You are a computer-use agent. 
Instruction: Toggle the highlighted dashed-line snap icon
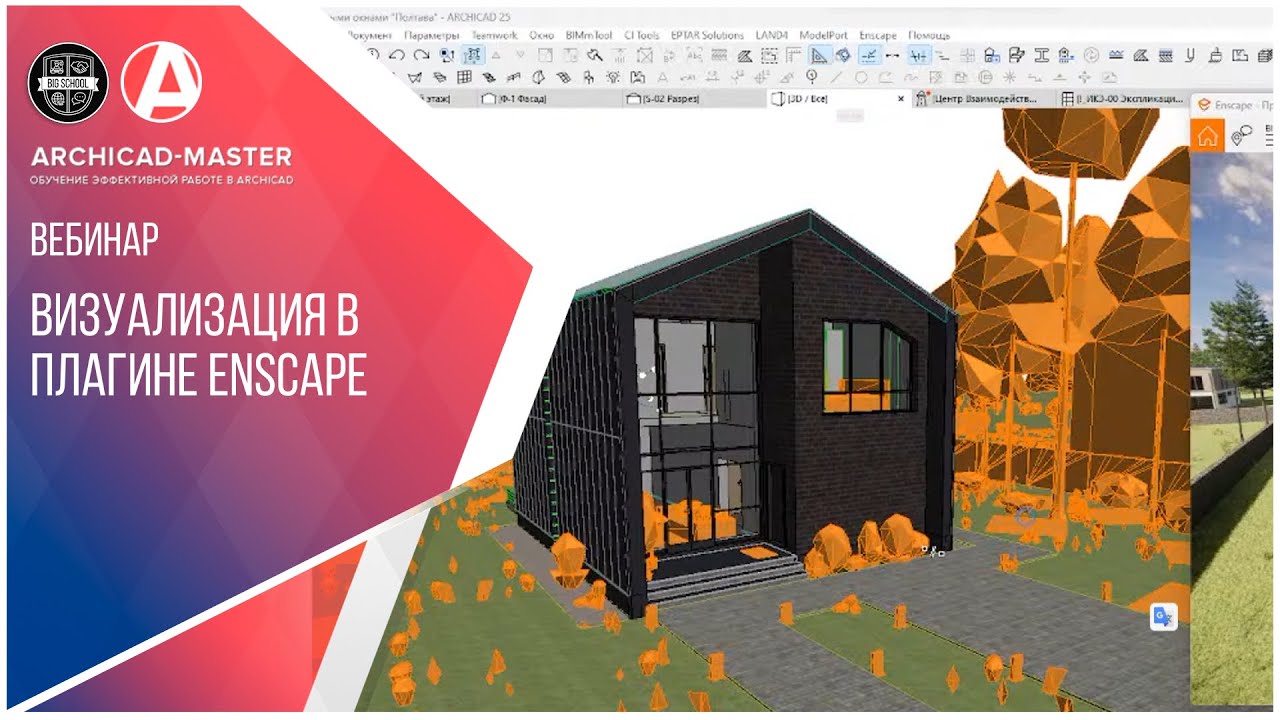(868, 56)
